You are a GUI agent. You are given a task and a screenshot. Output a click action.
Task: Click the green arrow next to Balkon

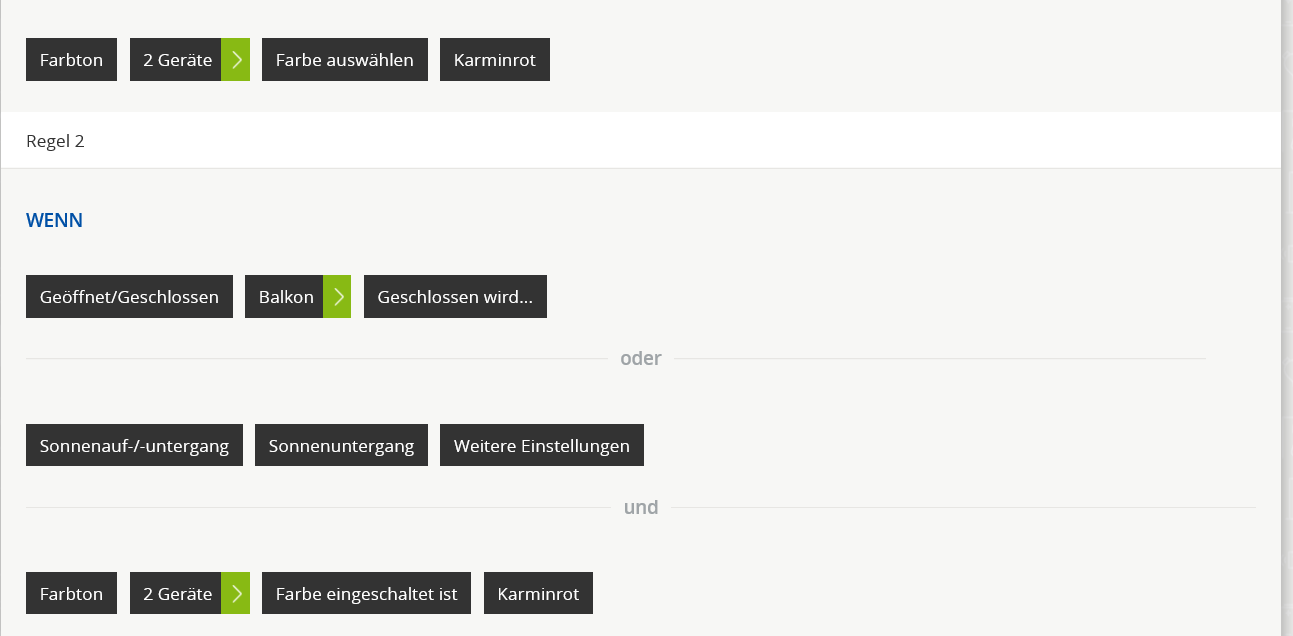[337, 297]
